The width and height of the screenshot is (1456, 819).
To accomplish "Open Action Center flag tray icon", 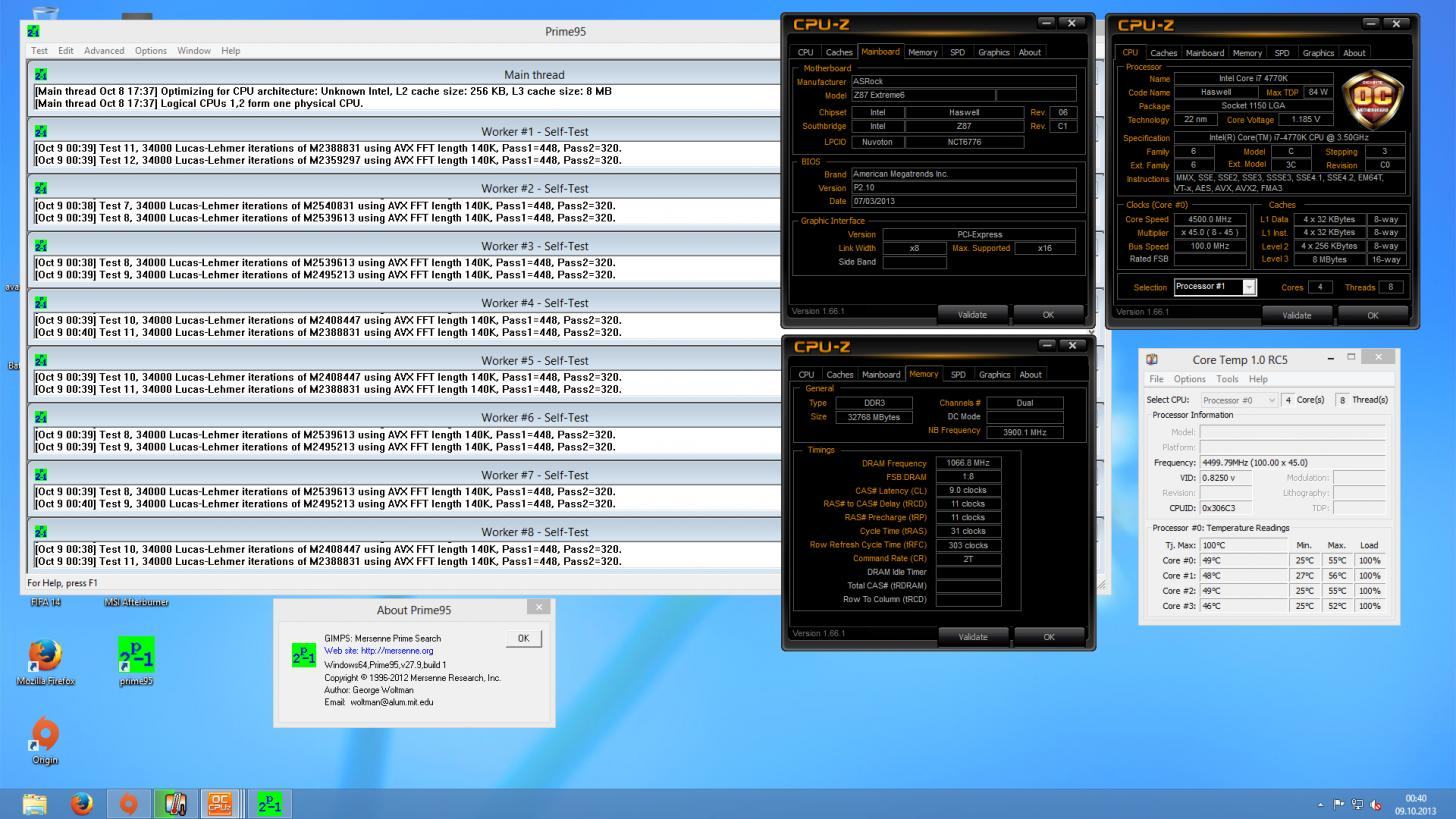I will [x=1338, y=804].
